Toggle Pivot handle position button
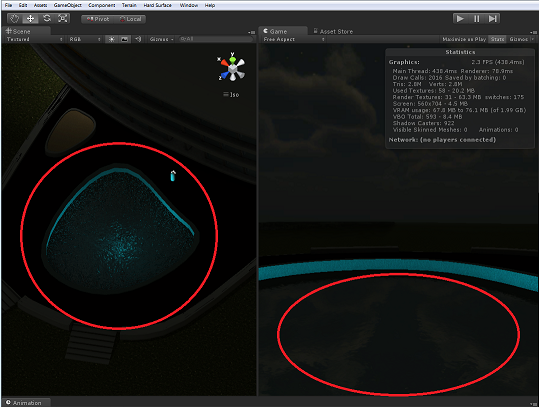 coord(98,19)
